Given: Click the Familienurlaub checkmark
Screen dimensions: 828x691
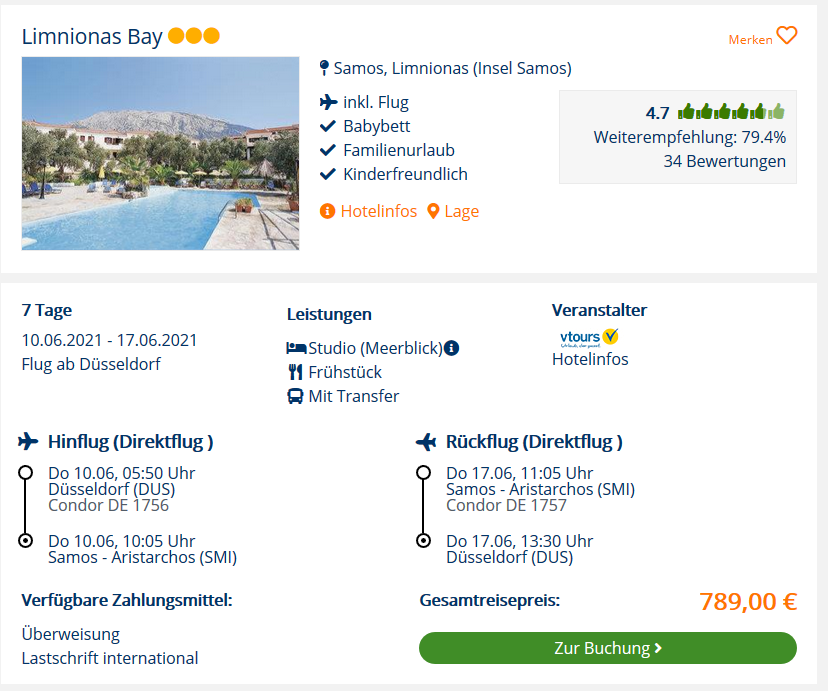Looking at the screenshot, I should point(328,150).
